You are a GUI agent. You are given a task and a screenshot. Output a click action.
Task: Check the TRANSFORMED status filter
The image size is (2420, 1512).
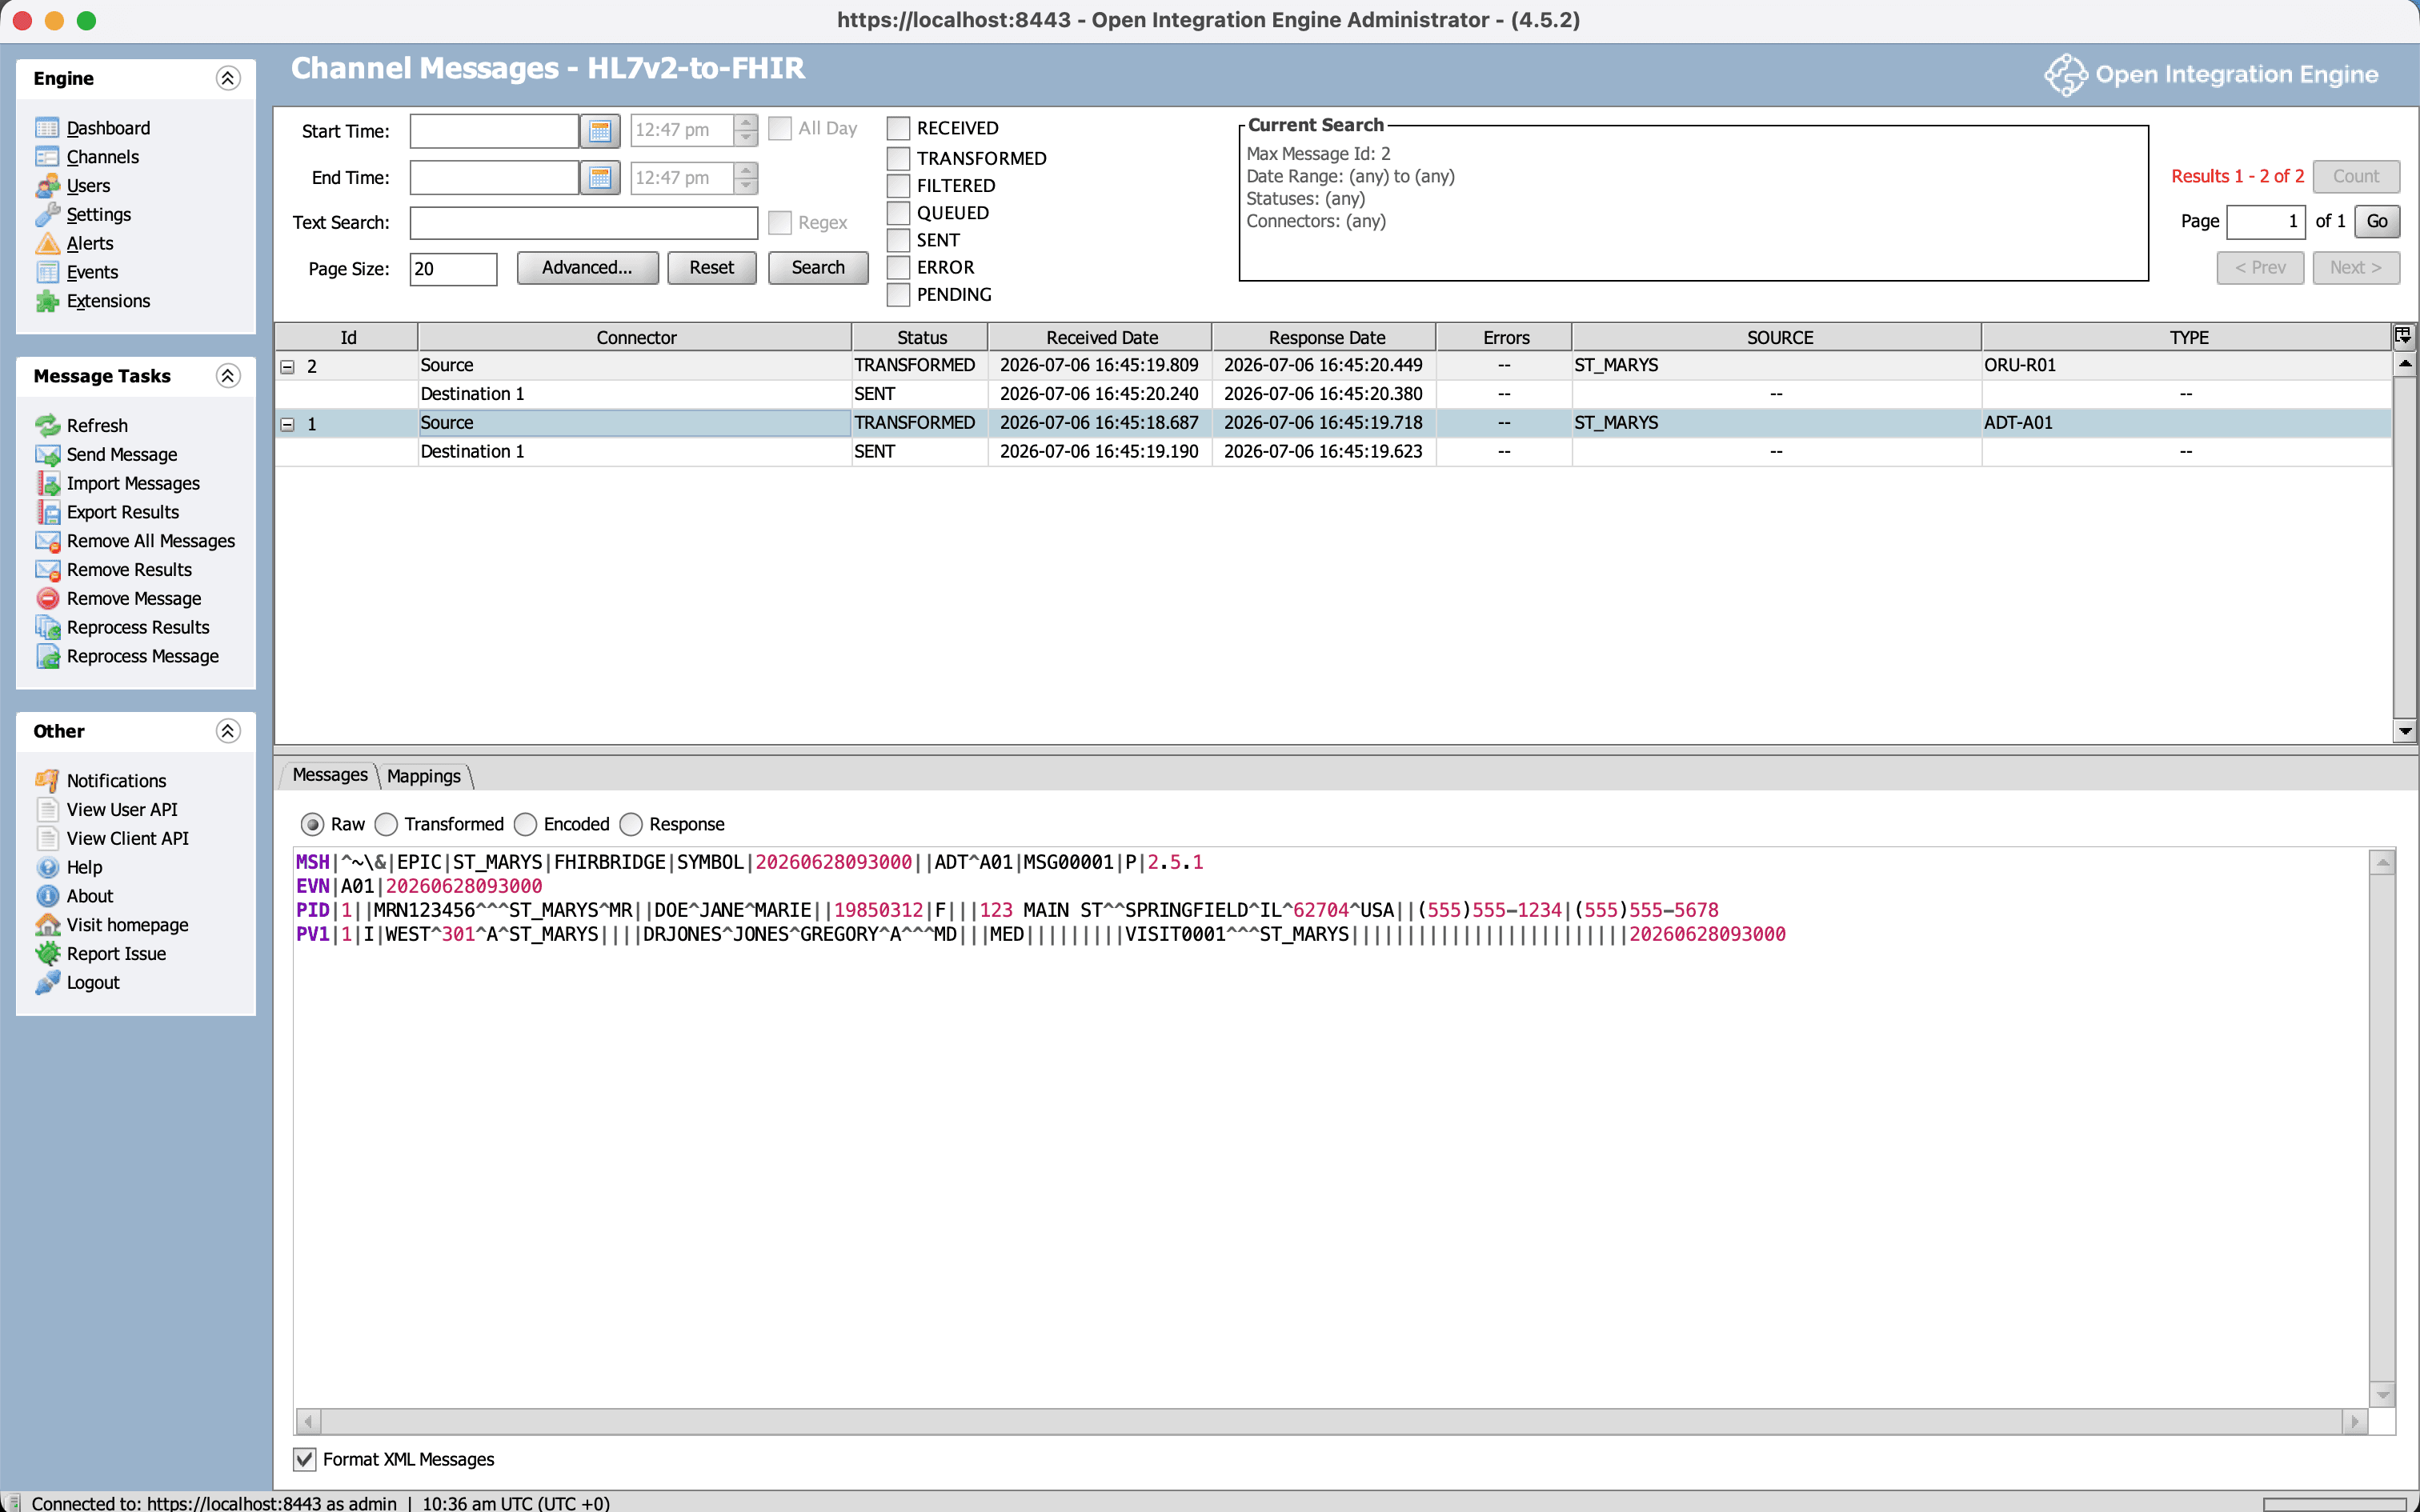pos(898,158)
